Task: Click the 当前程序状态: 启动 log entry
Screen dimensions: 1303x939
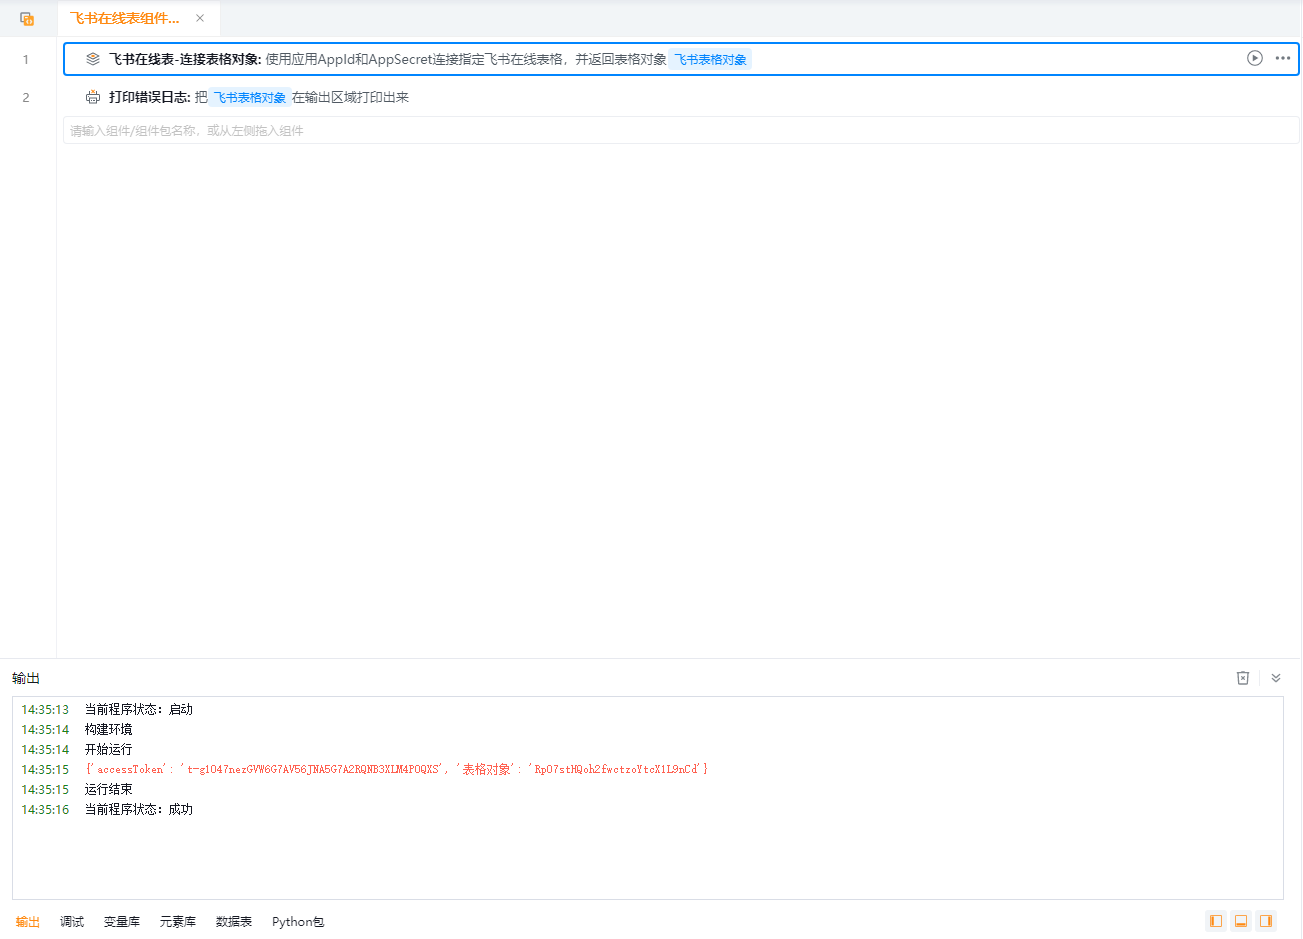Action: tap(139, 709)
